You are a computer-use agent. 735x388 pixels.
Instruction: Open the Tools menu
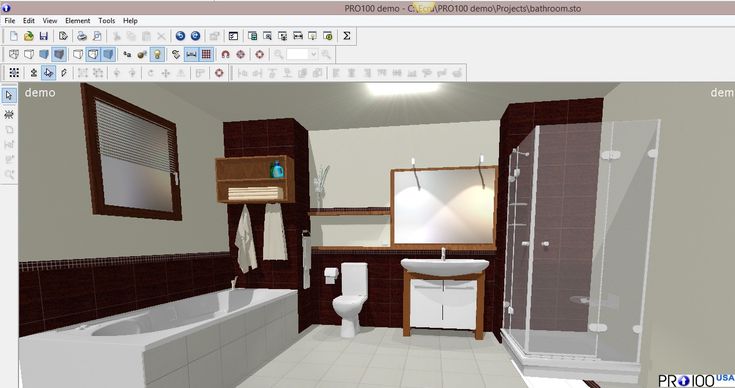tap(106, 21)
